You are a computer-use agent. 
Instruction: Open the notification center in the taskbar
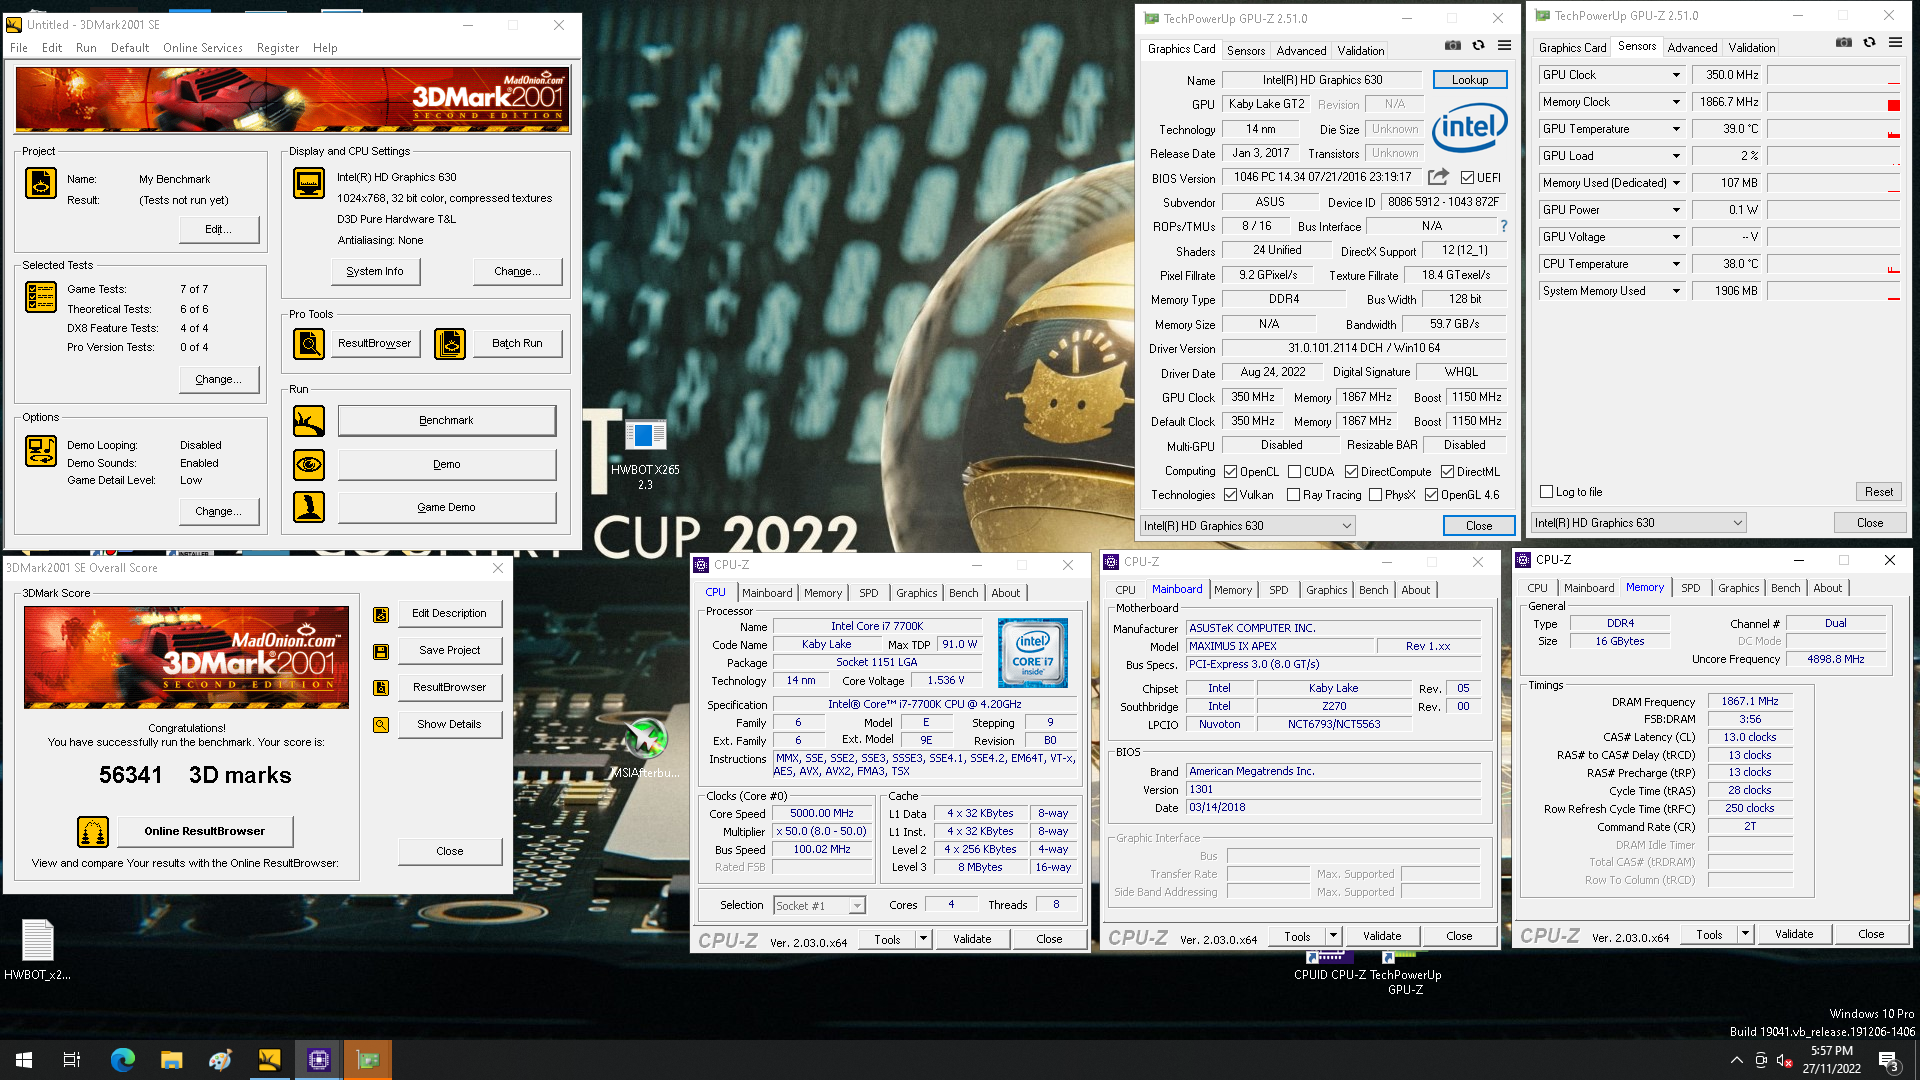click(x=1888, y=1061)
